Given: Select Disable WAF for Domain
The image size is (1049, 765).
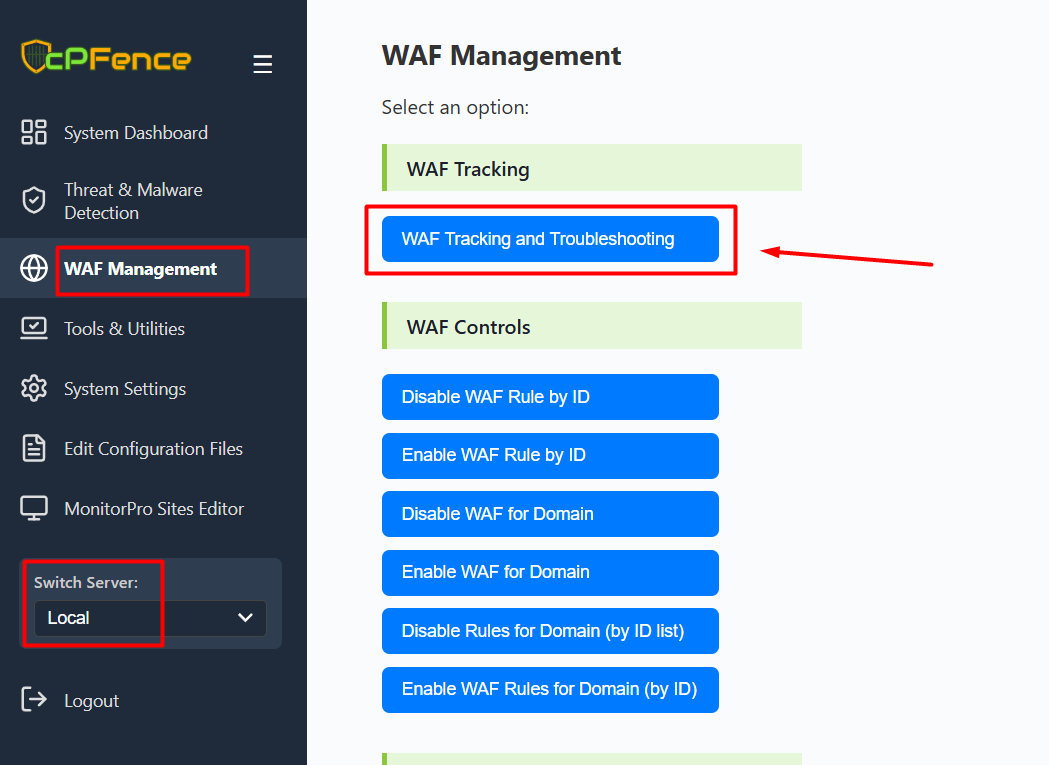Looking at the screenshot, I should point(550,514).
